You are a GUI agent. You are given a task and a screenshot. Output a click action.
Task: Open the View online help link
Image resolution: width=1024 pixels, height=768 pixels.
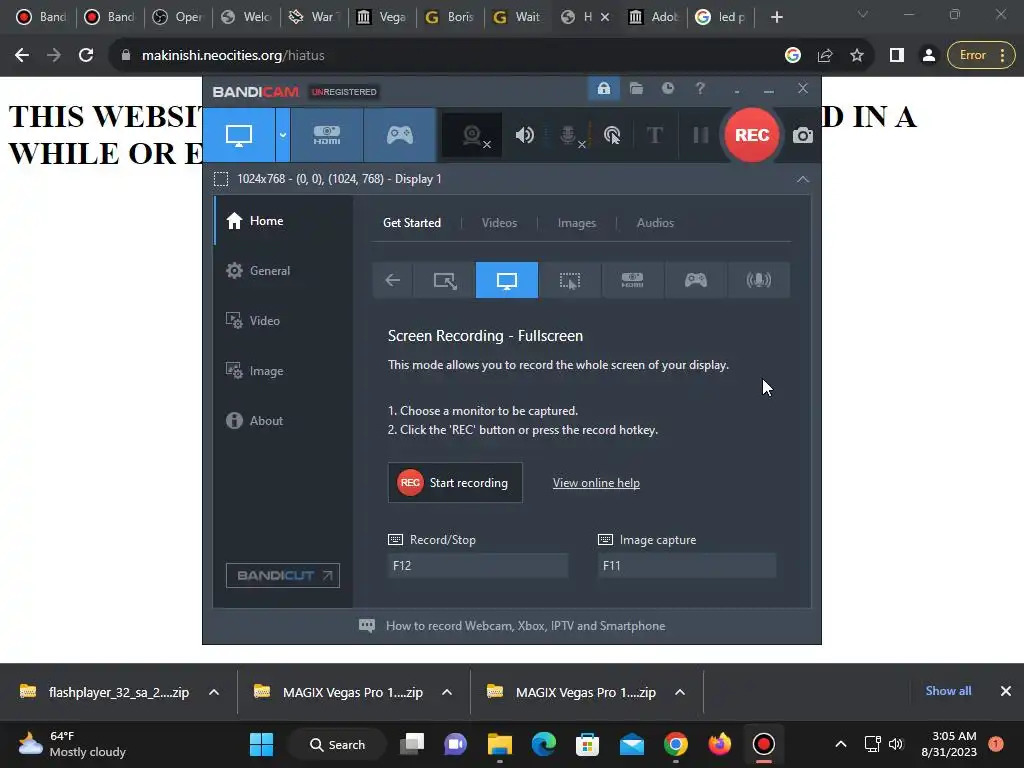pos(596,483)
